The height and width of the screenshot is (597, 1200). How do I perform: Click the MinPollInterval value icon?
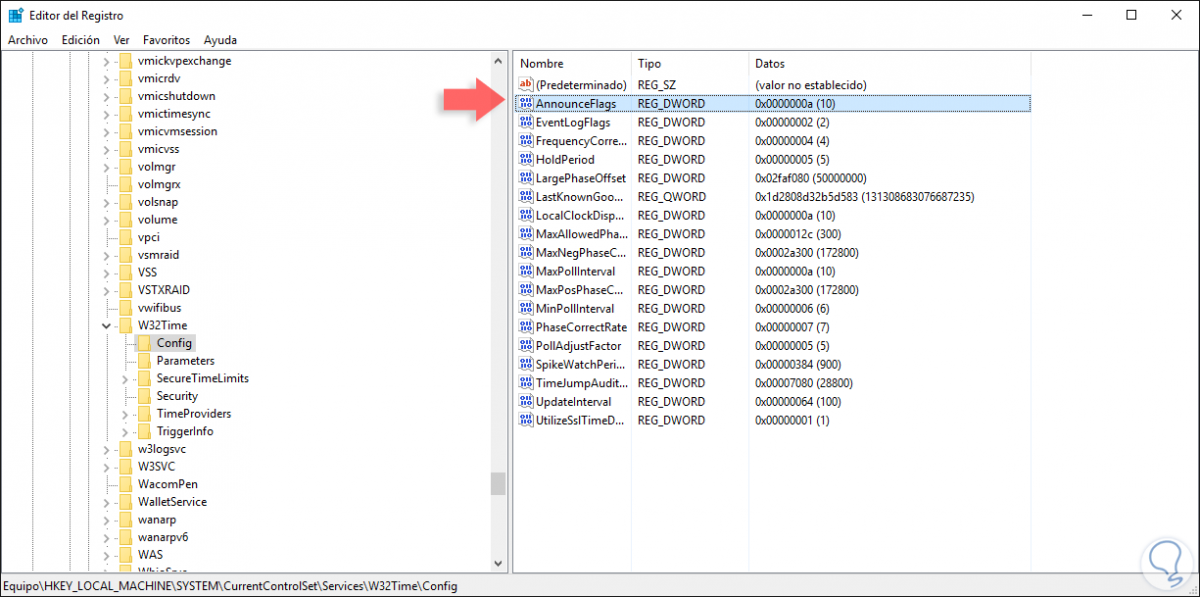pos(526,308)
